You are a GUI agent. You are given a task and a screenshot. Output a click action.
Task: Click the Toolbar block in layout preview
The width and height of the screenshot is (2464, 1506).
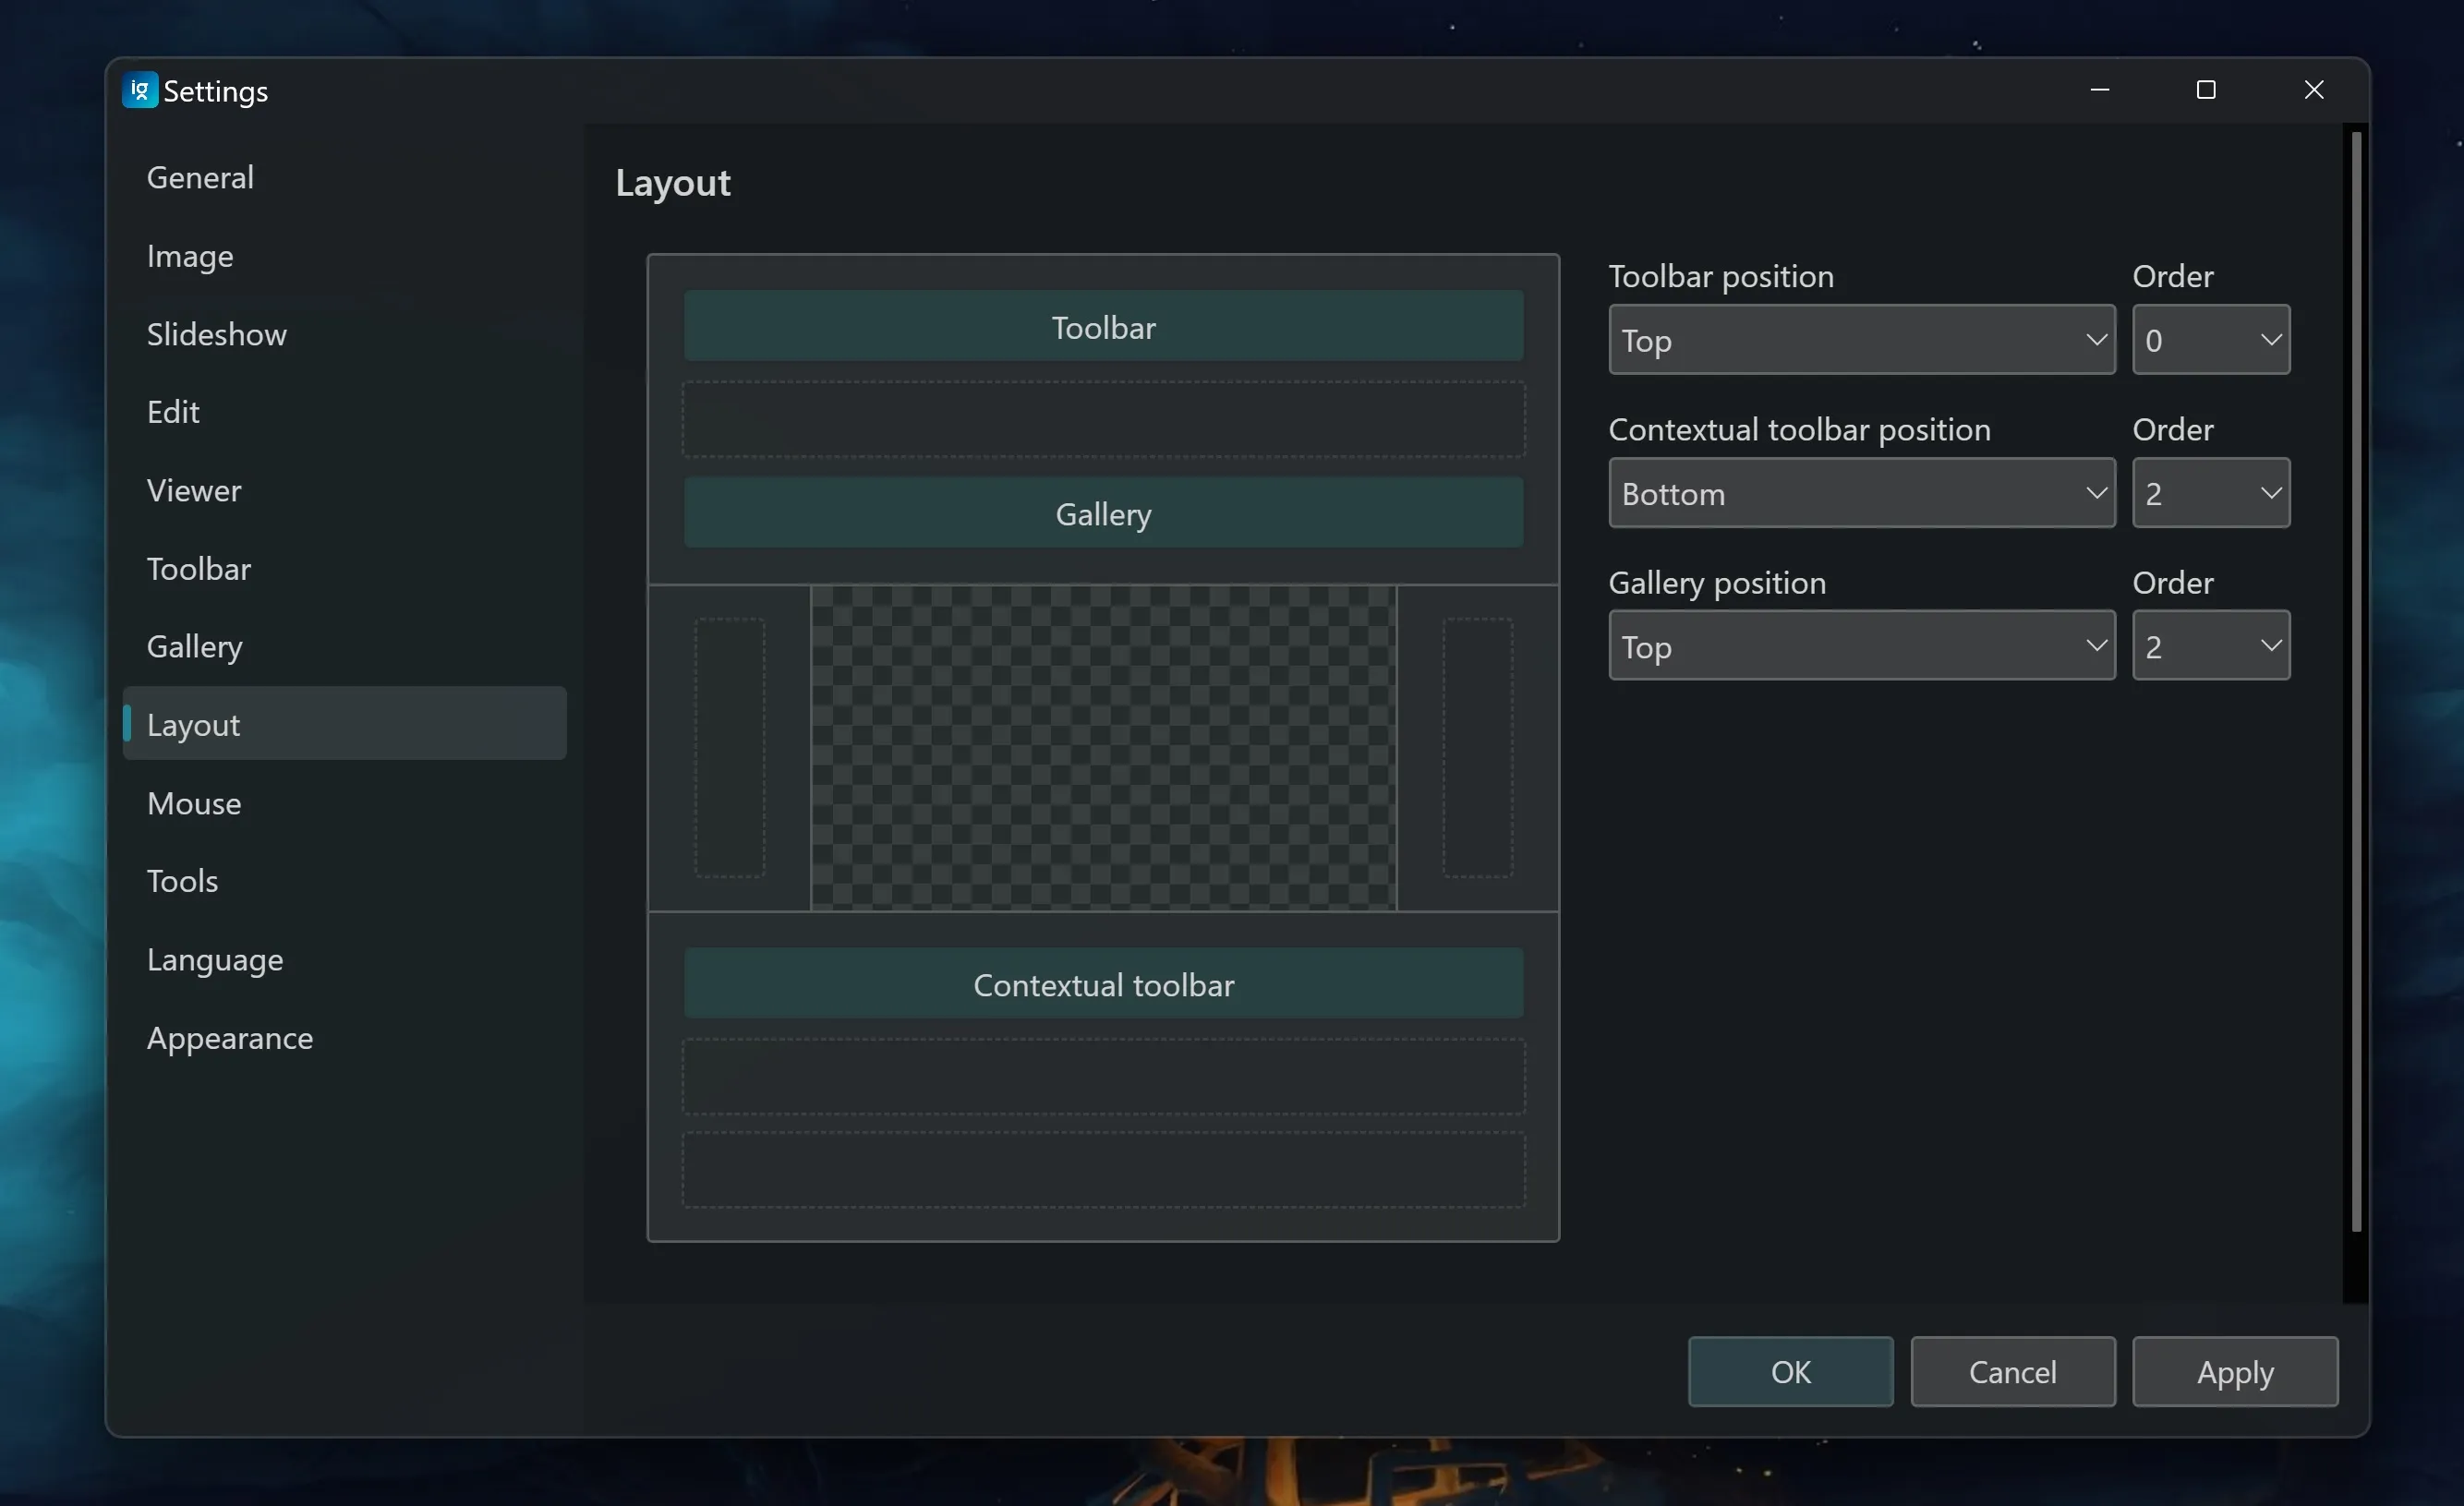[1103, 327]
